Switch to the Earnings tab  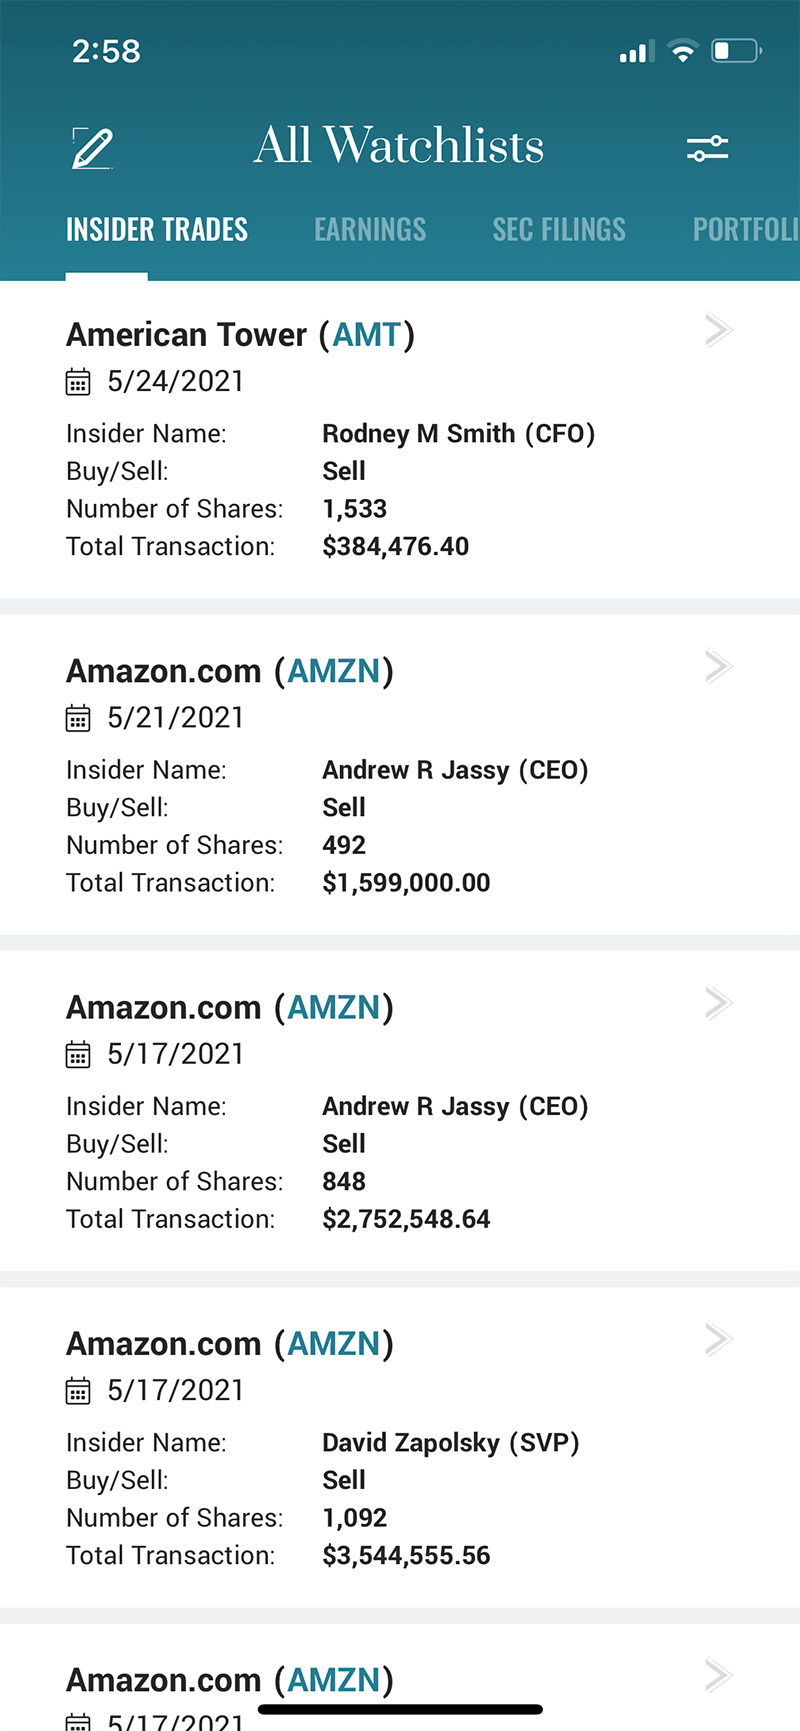[x=370, y=230]
